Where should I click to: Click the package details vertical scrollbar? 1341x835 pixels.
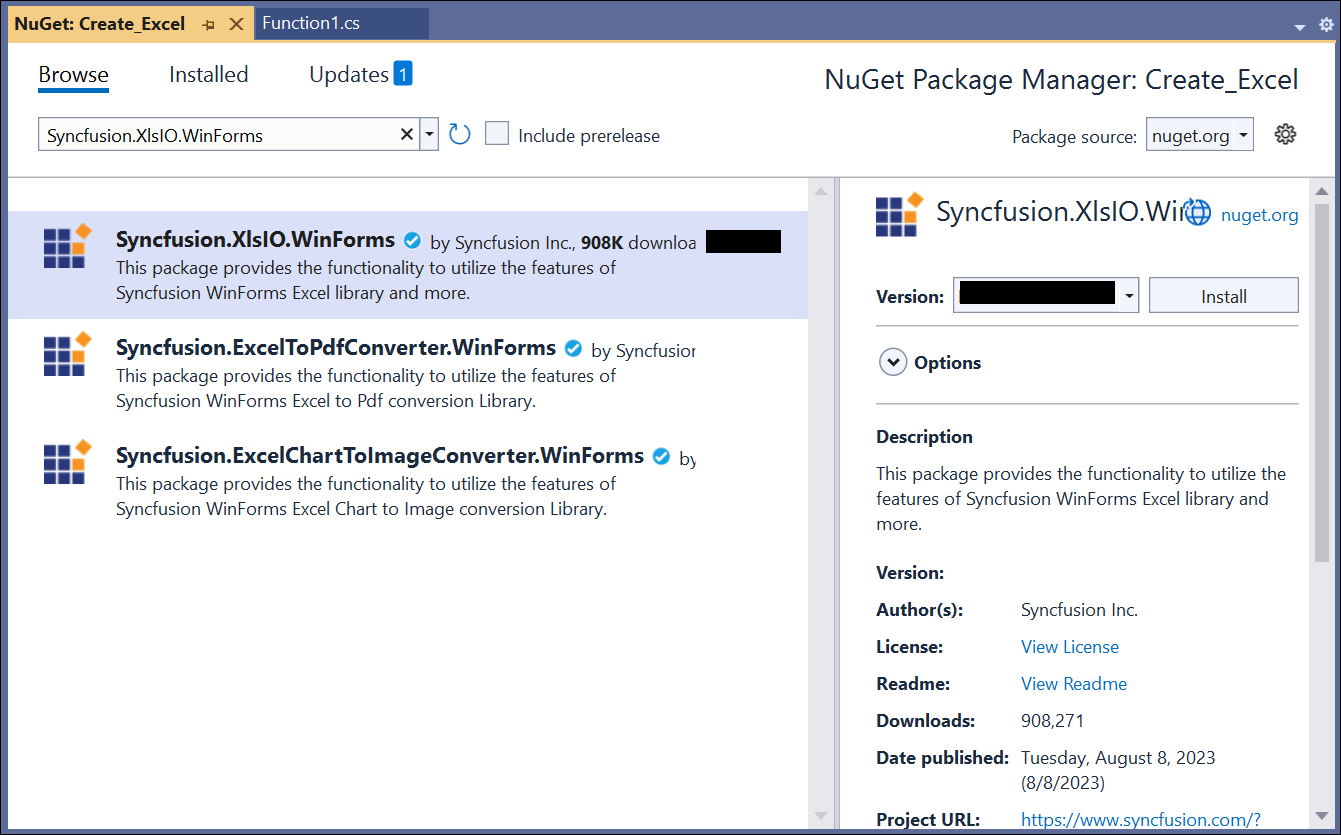1322,400
